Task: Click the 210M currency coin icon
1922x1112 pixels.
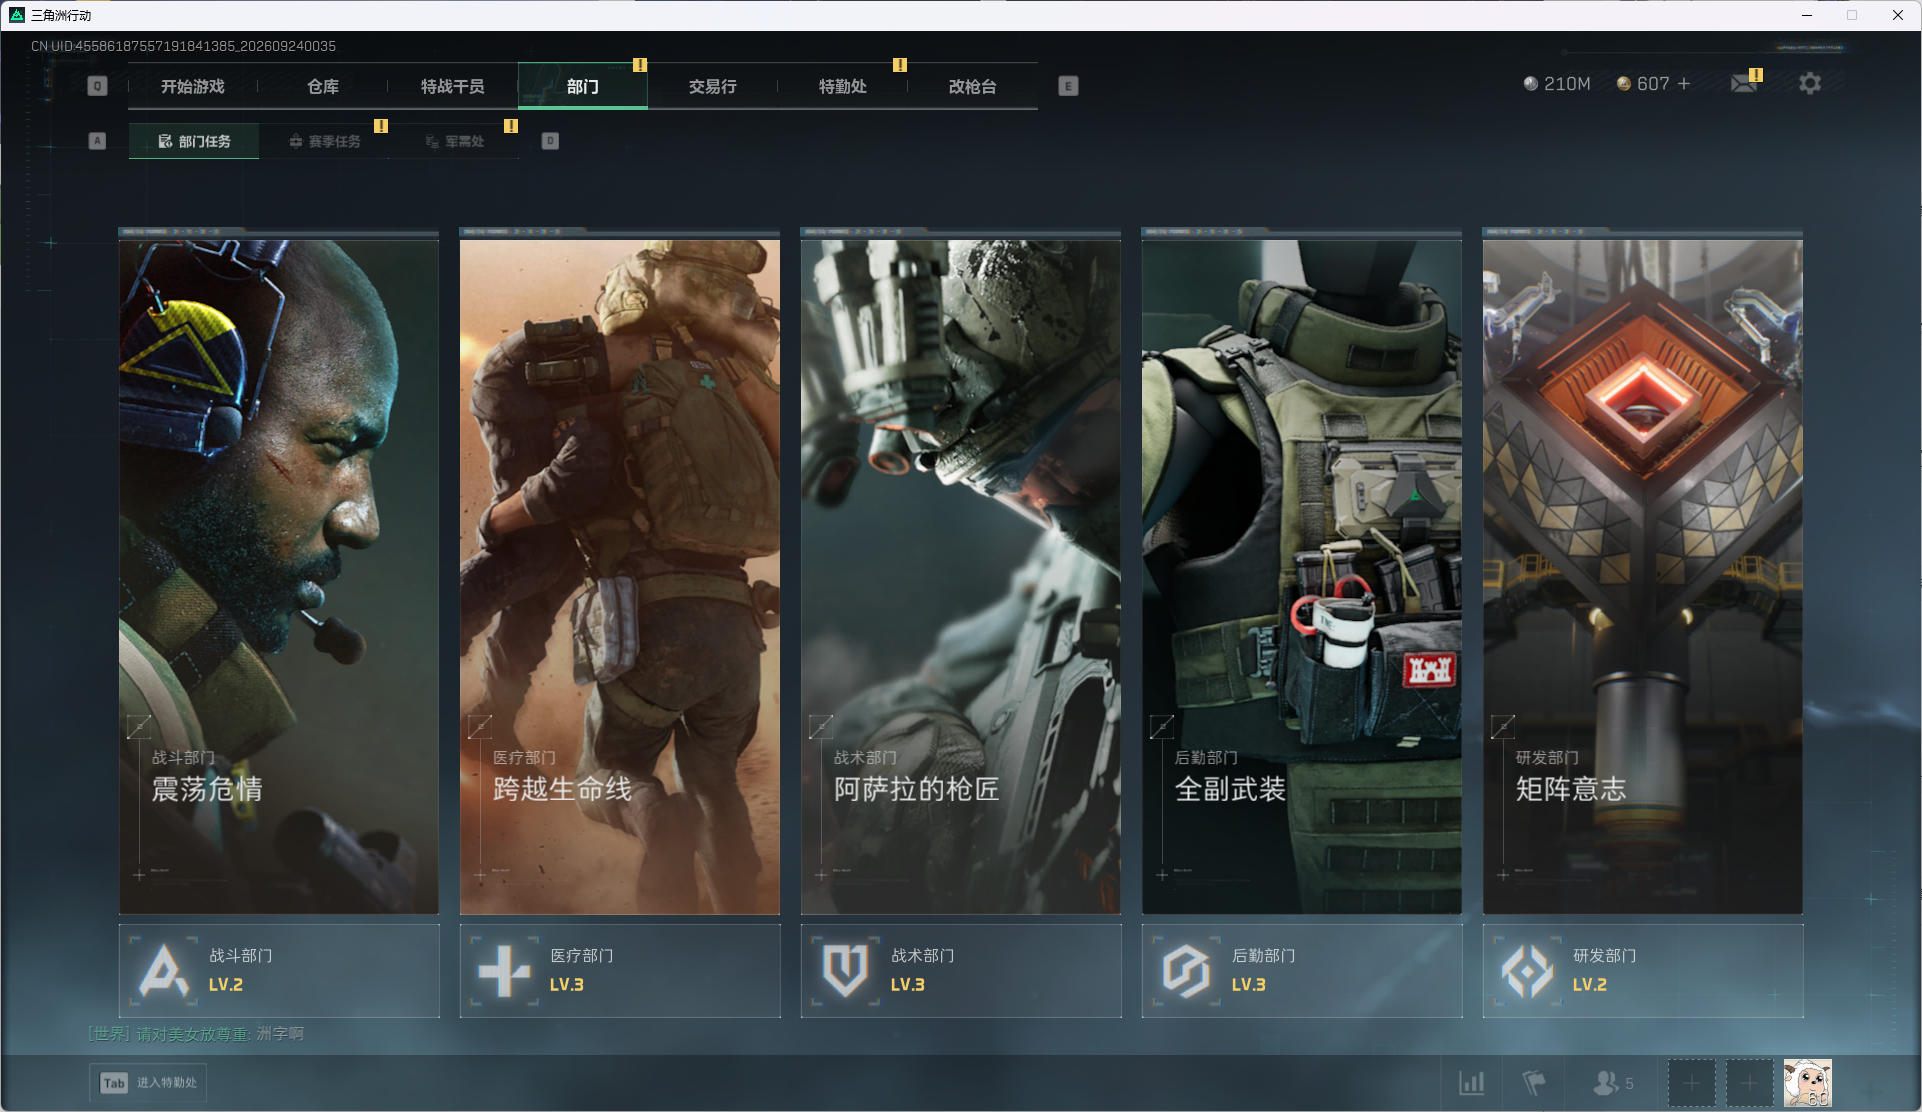Action: pos(1530,84)
